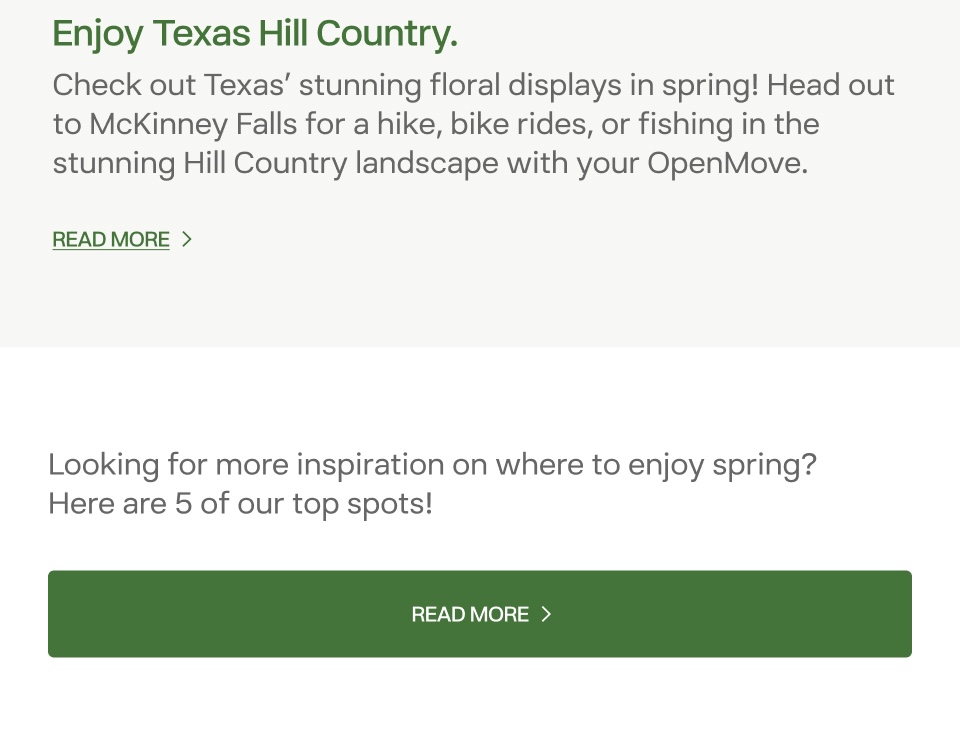This screenshot has width=960, height=751.
Task: Click the word "Enjoy" in the heading
Action: click(97, 34)
